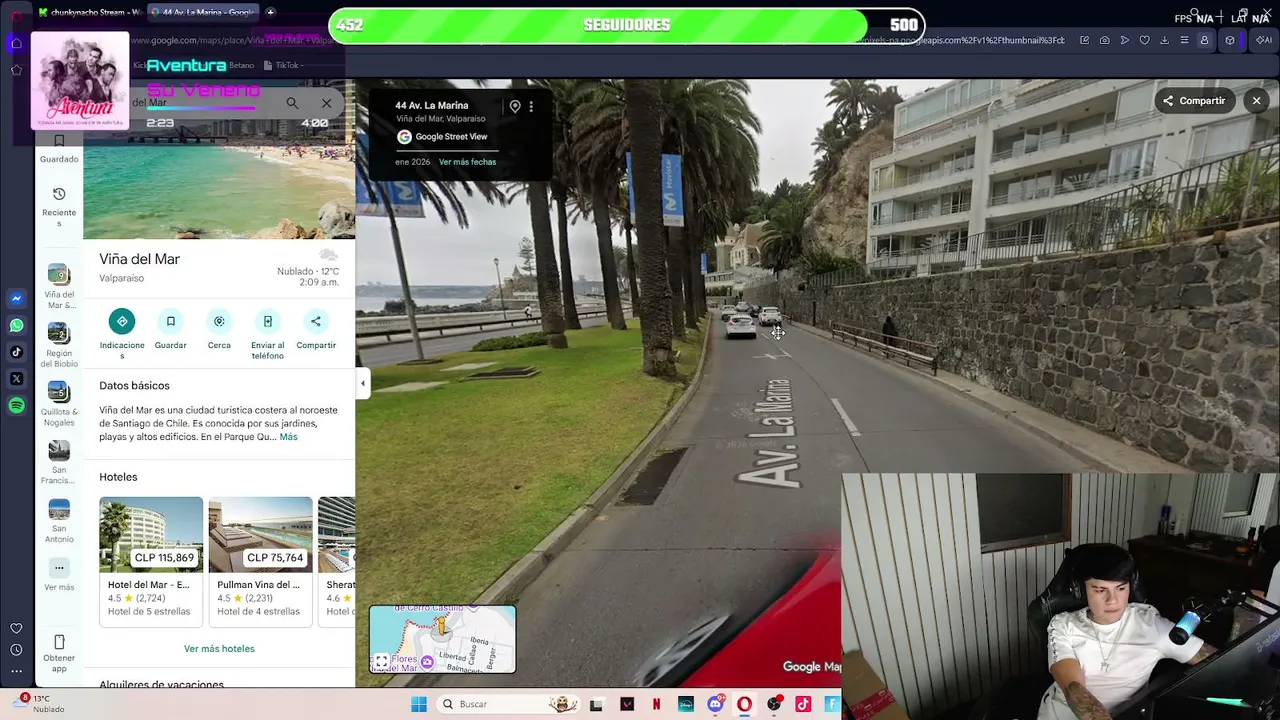Click the snapshot camera icon in Opera toolbar
This screenshot has width=1280, height=720.
click(x=1104, y=40)
